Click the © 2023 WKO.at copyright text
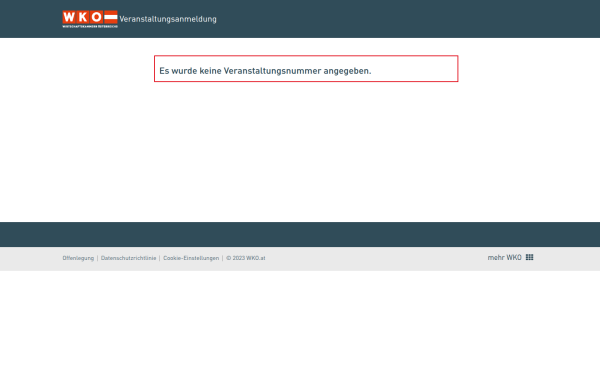The image size is (600, 375). [246, 258]
